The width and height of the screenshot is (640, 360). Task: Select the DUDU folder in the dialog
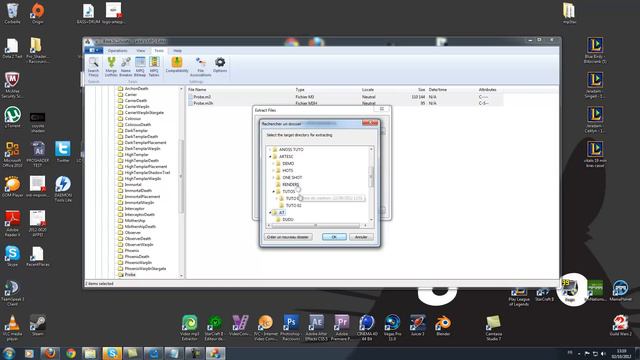288,220
